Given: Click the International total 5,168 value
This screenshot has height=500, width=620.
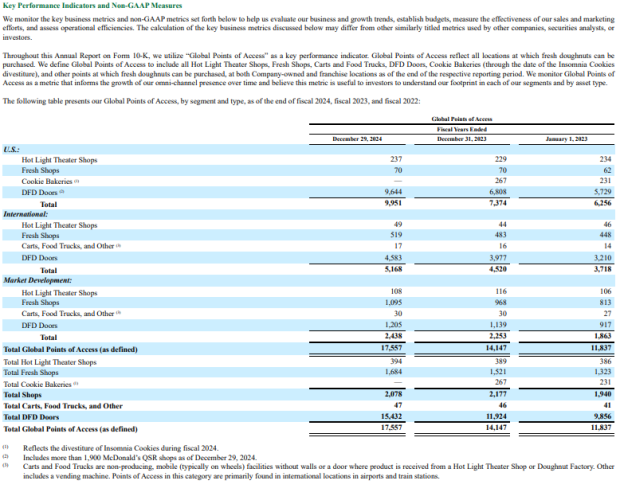Looking at the screenshot, I should [393, 269].
